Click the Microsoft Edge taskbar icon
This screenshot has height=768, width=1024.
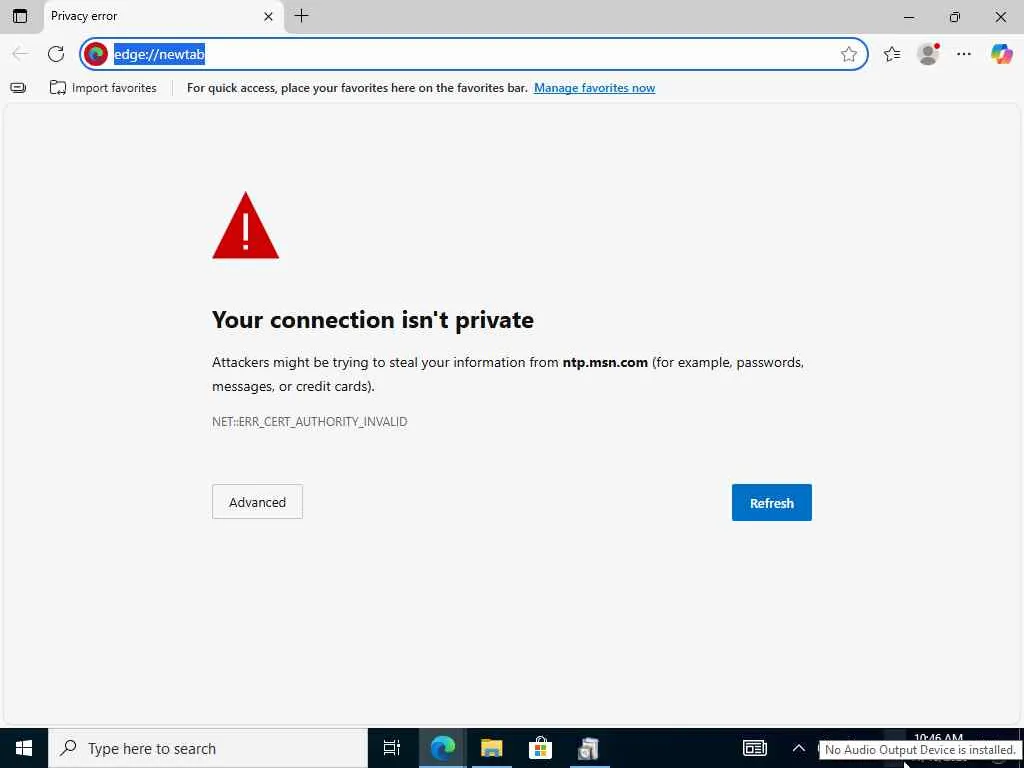pyautogui.click(x=442, y=748)
